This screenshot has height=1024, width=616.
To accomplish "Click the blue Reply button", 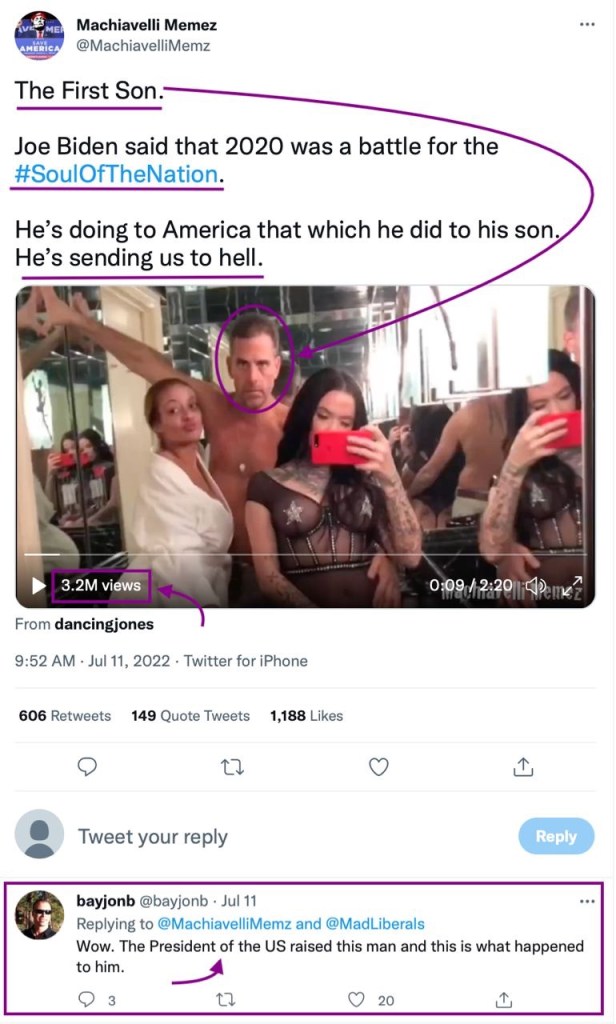I will point(556,836).
